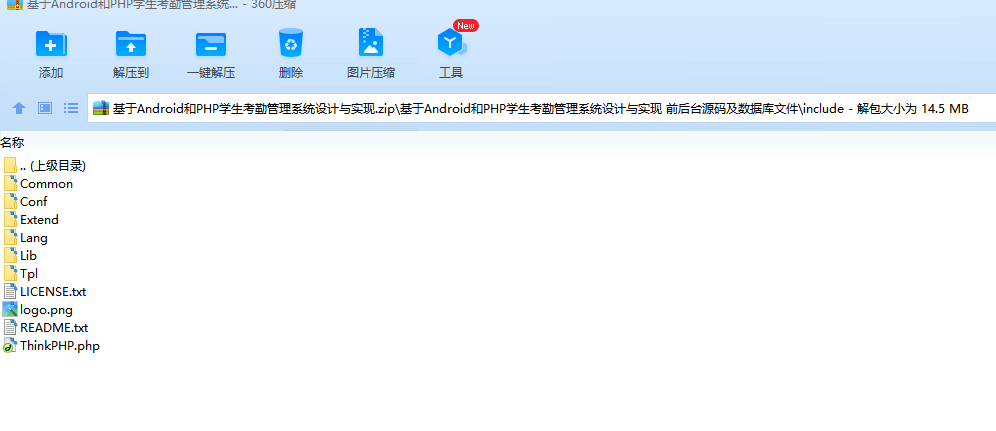Select the Lib folder
This screenshot has height=431, width=996.
click(20, 256)
